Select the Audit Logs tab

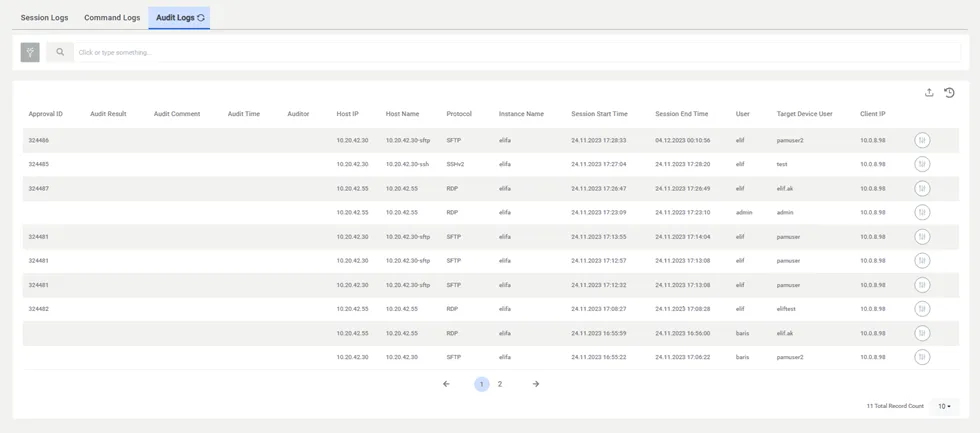[179, 17]
